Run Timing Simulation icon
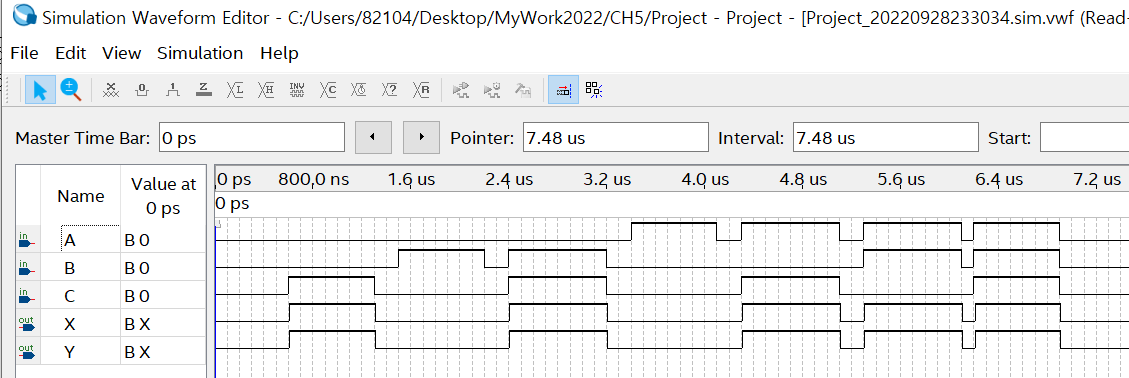The width and height of the screenshot is (1129, 378). point(492,90)
